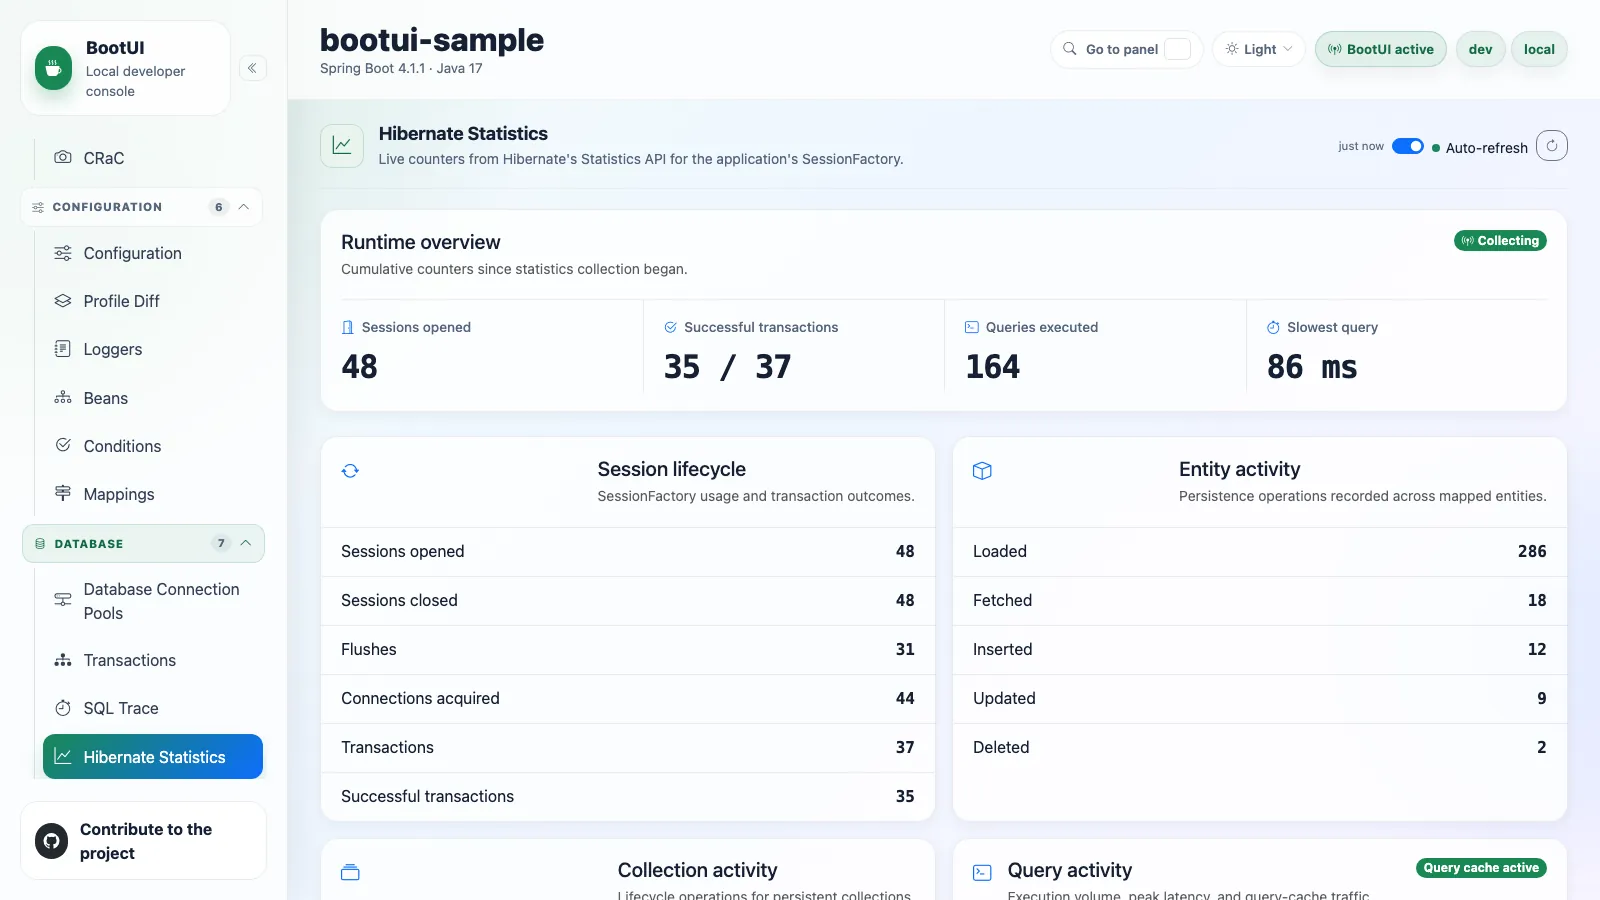1600x900 pixels.
Task: Click the Collecting status badge
Action: (1500, 241)
